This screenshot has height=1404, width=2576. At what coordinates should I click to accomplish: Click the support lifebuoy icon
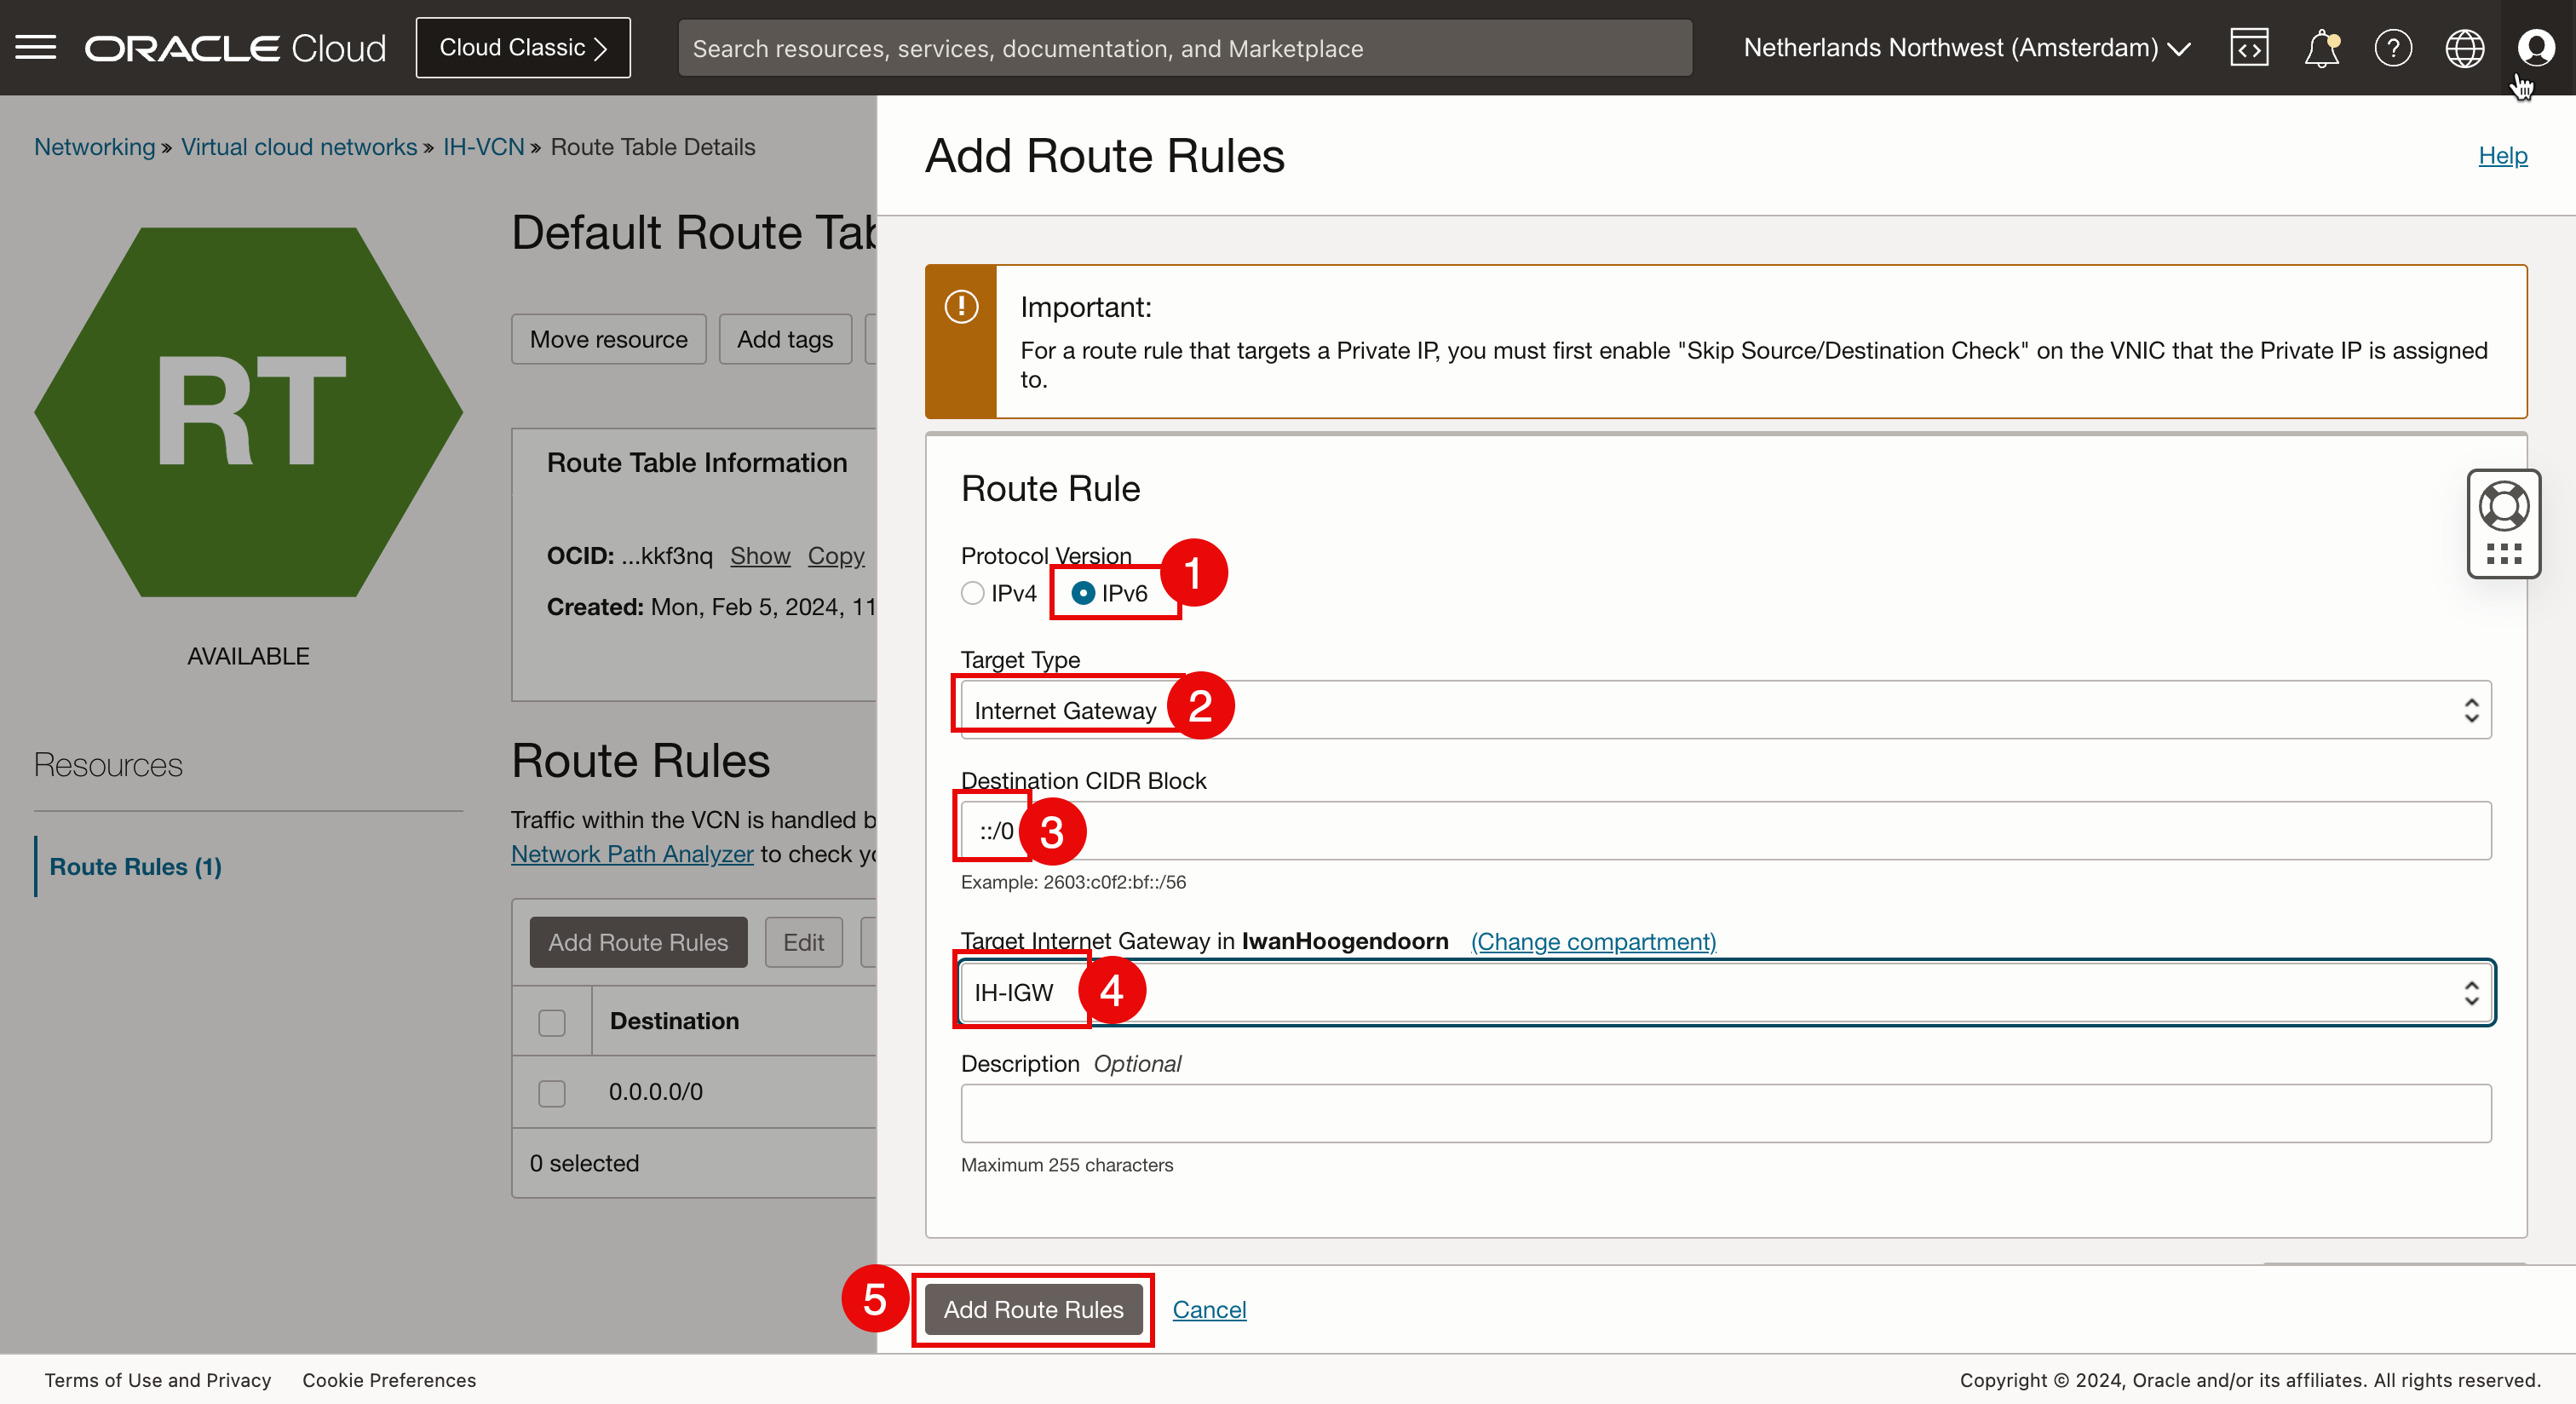(x=2503, y=506)
